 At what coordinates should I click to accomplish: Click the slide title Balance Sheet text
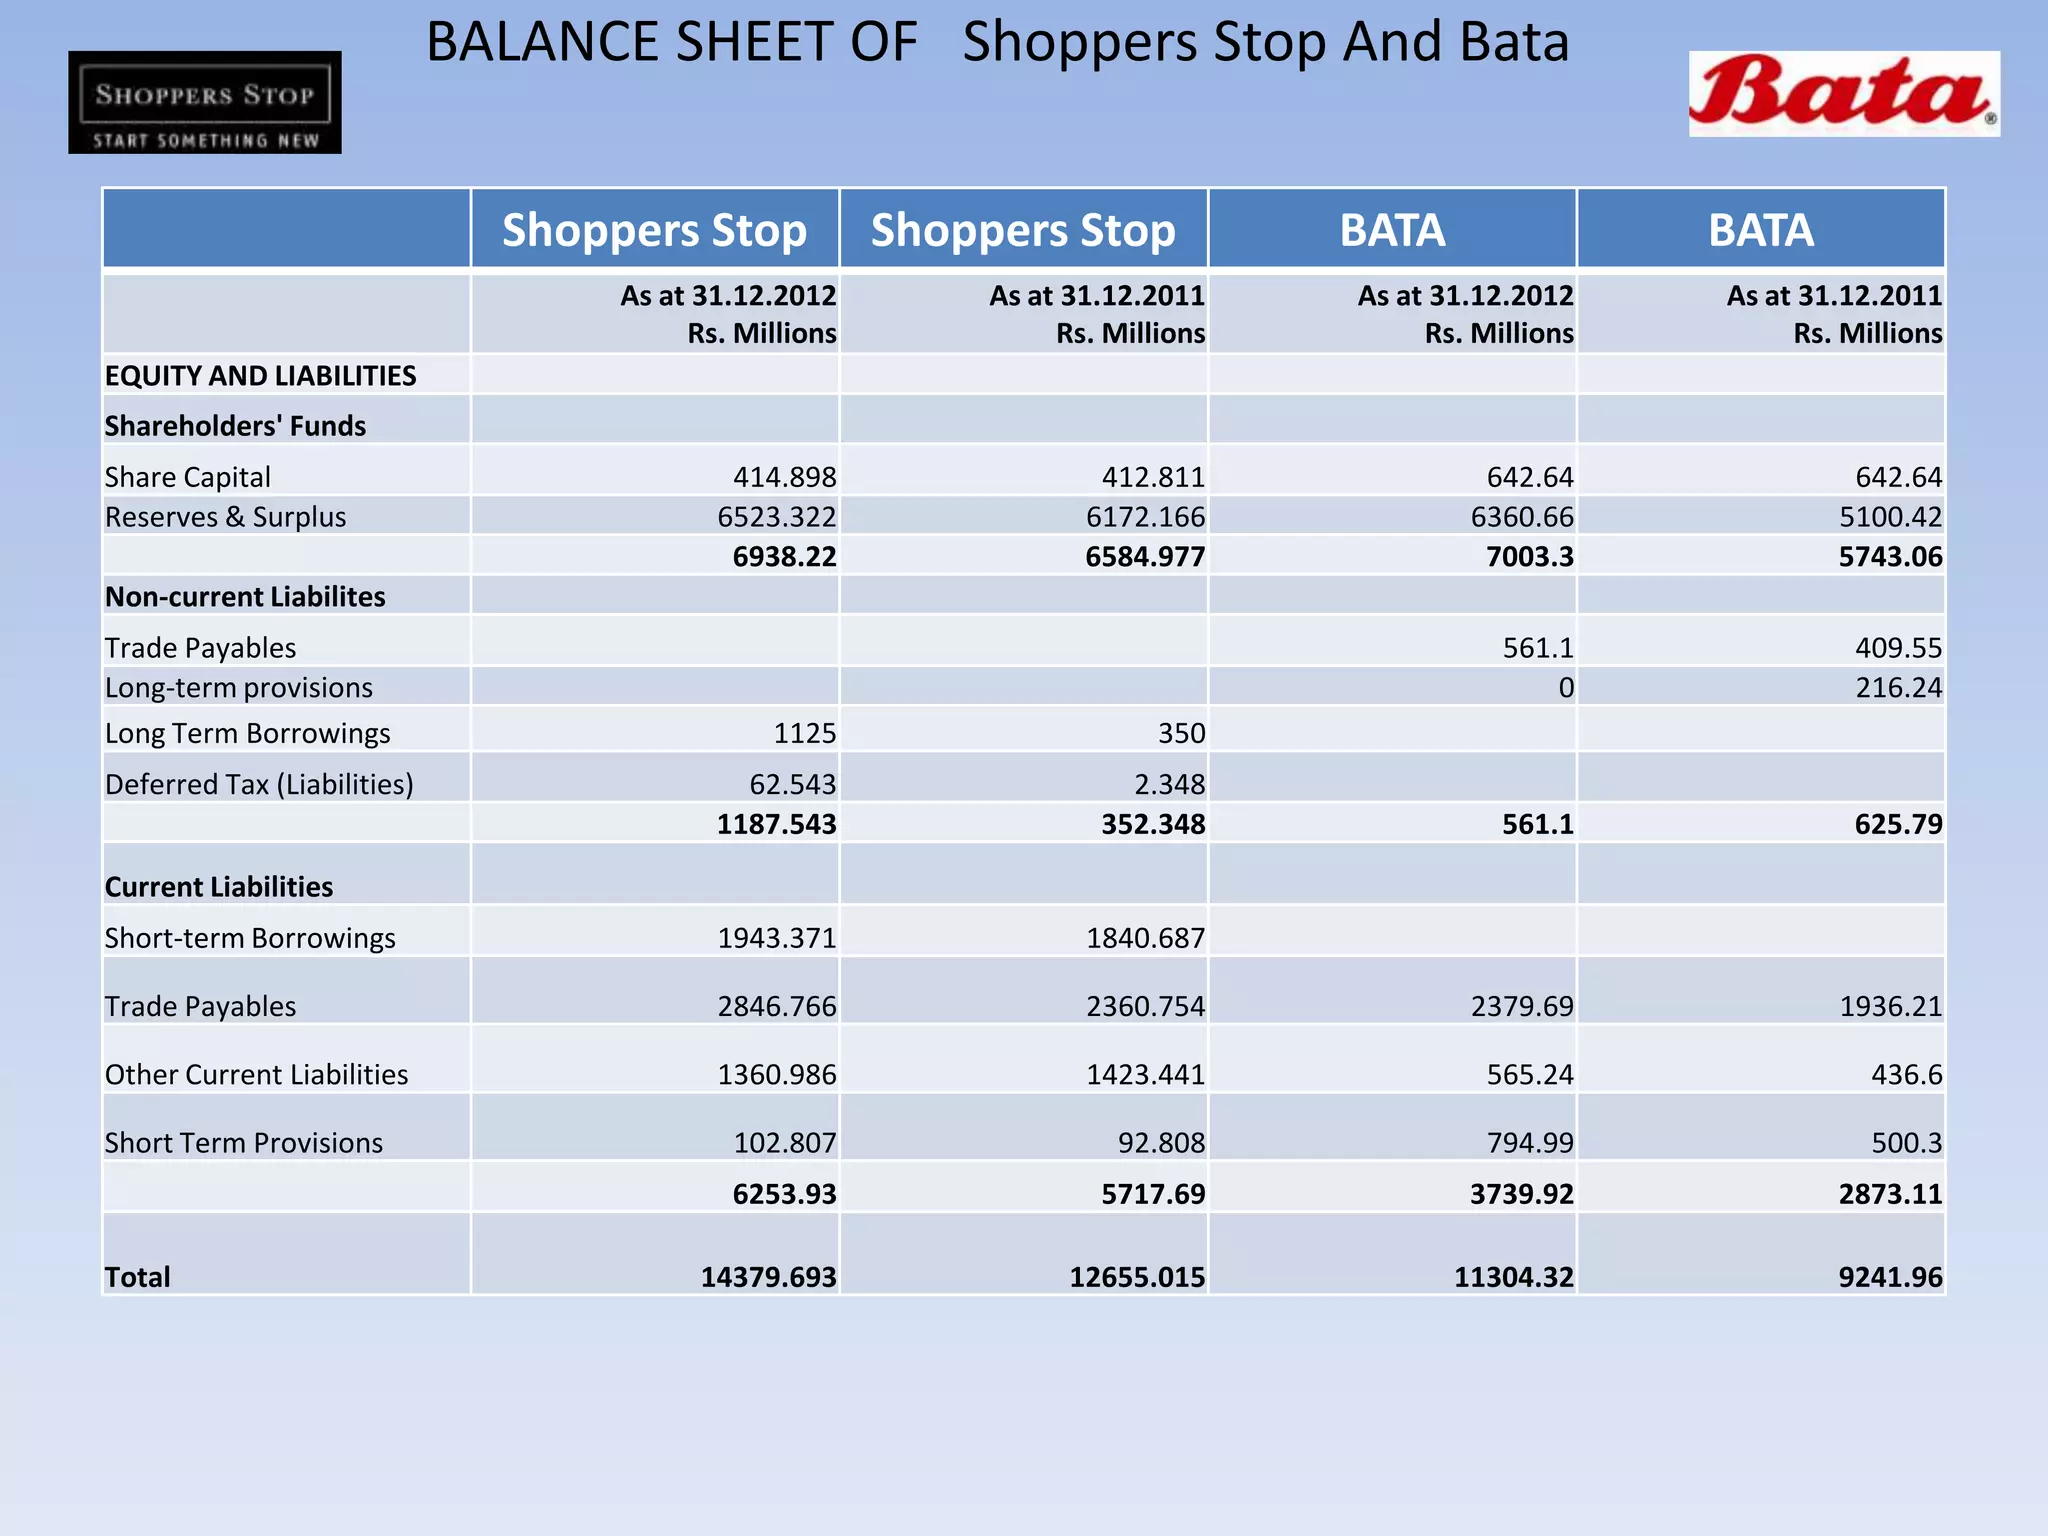(x=997, y=42)
